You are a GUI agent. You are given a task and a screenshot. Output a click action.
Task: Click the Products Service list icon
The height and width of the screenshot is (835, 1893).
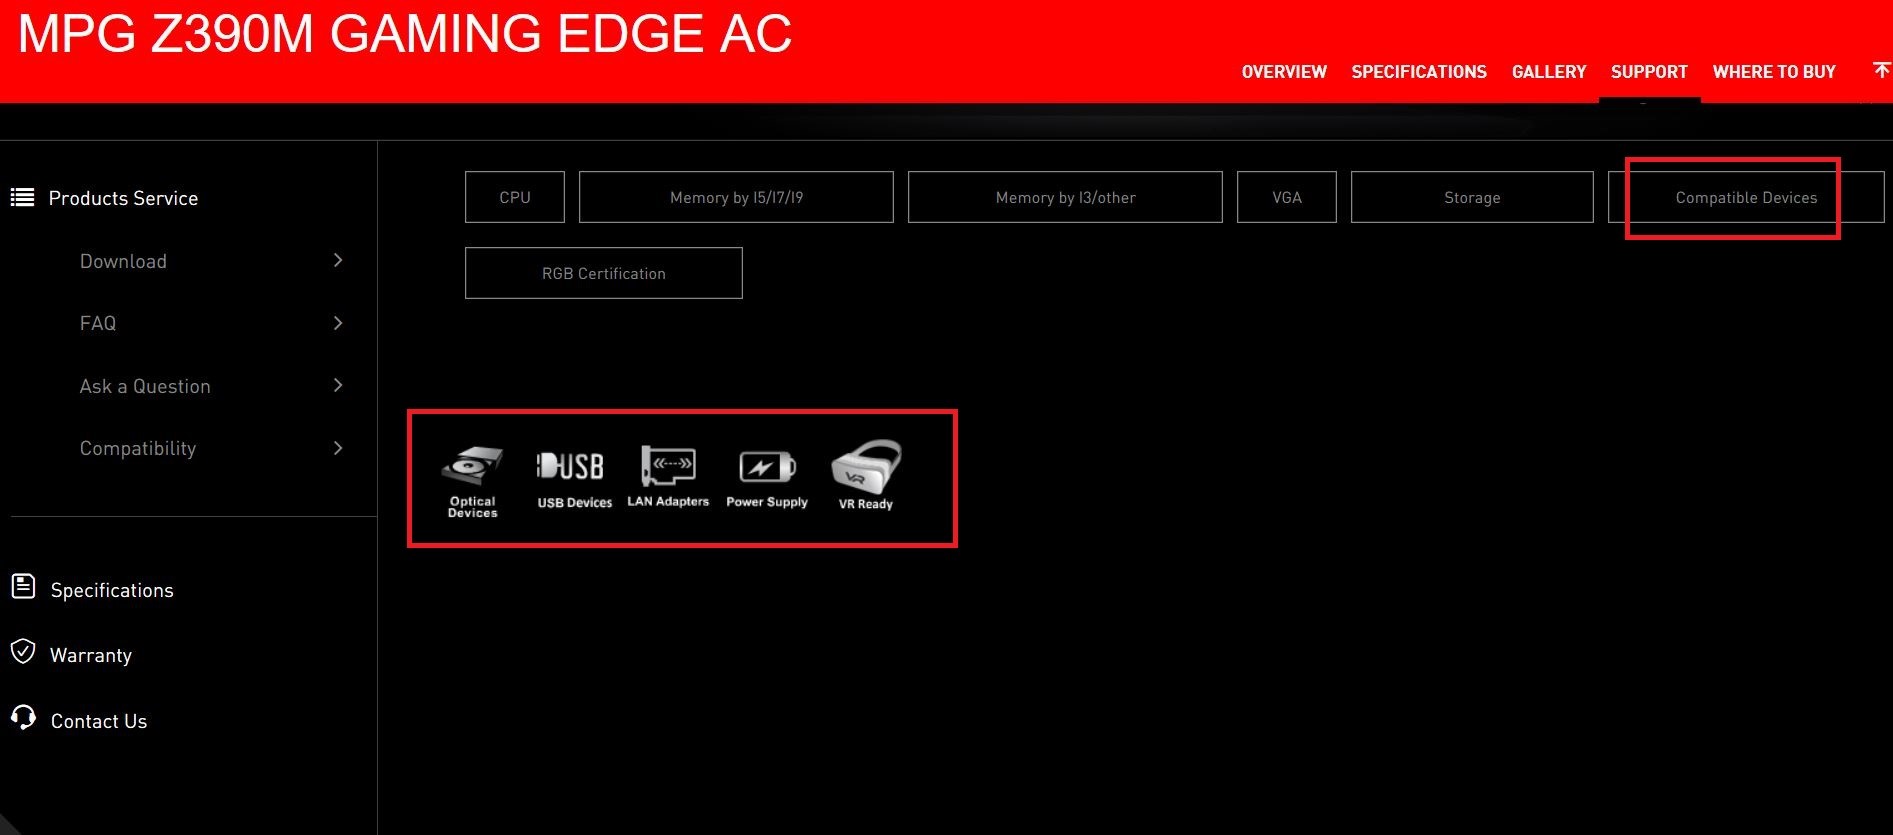click(22, 197)
